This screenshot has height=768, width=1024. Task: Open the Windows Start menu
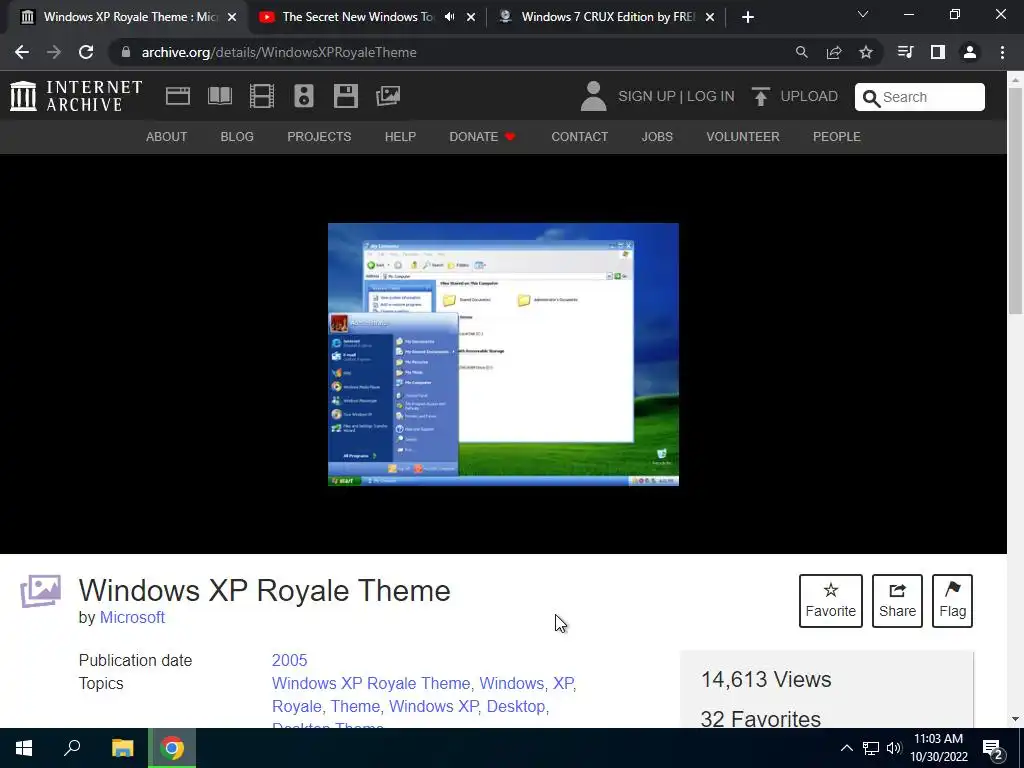click(24, 748)
